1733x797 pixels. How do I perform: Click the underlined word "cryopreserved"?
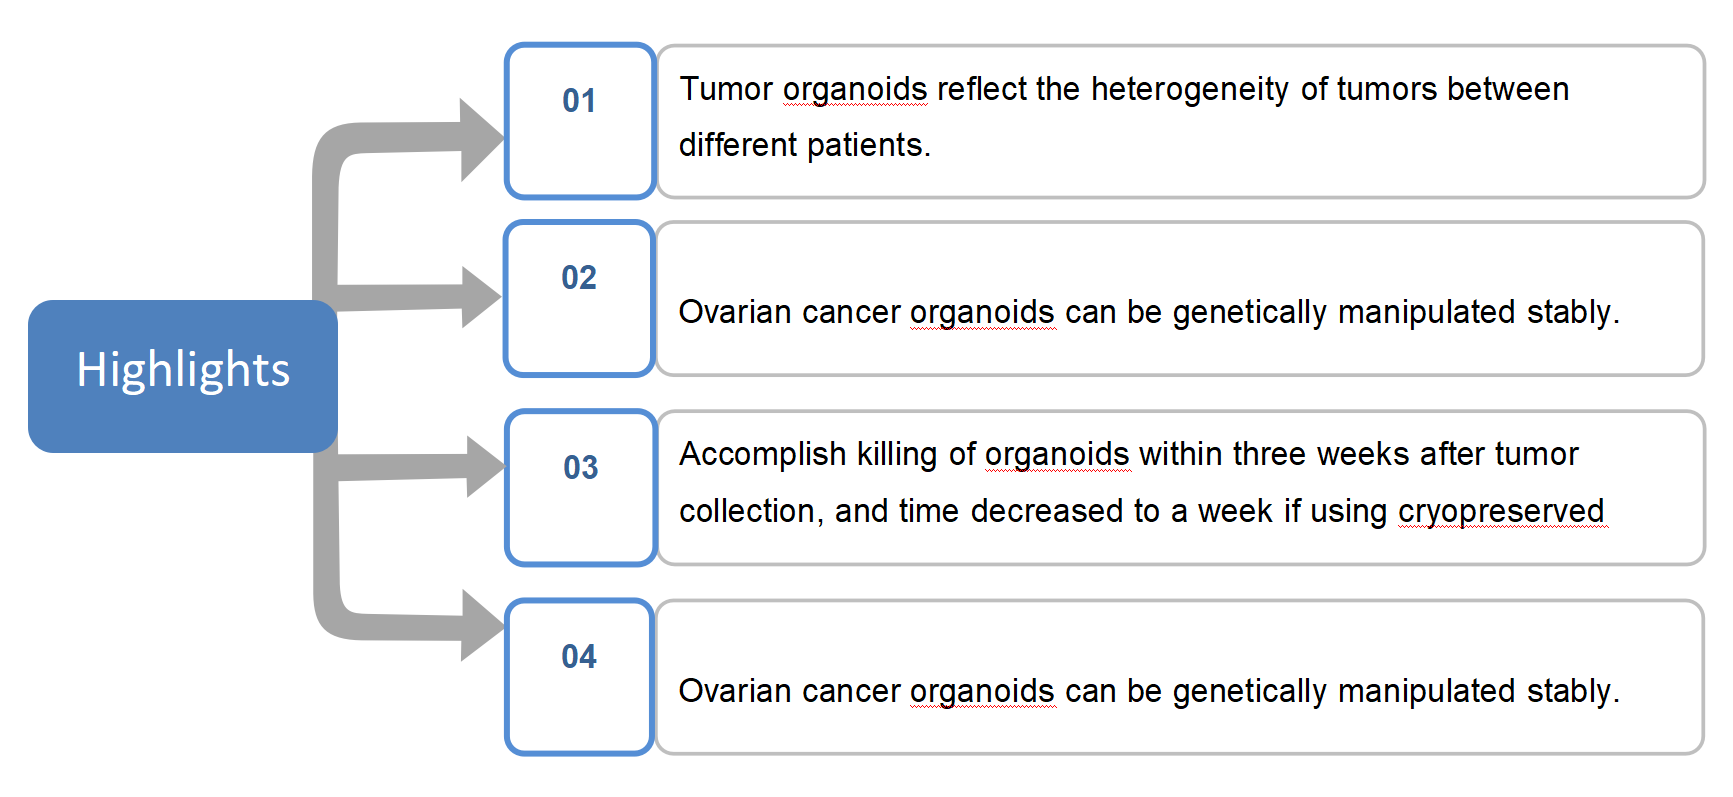(x=1500, y=511)
